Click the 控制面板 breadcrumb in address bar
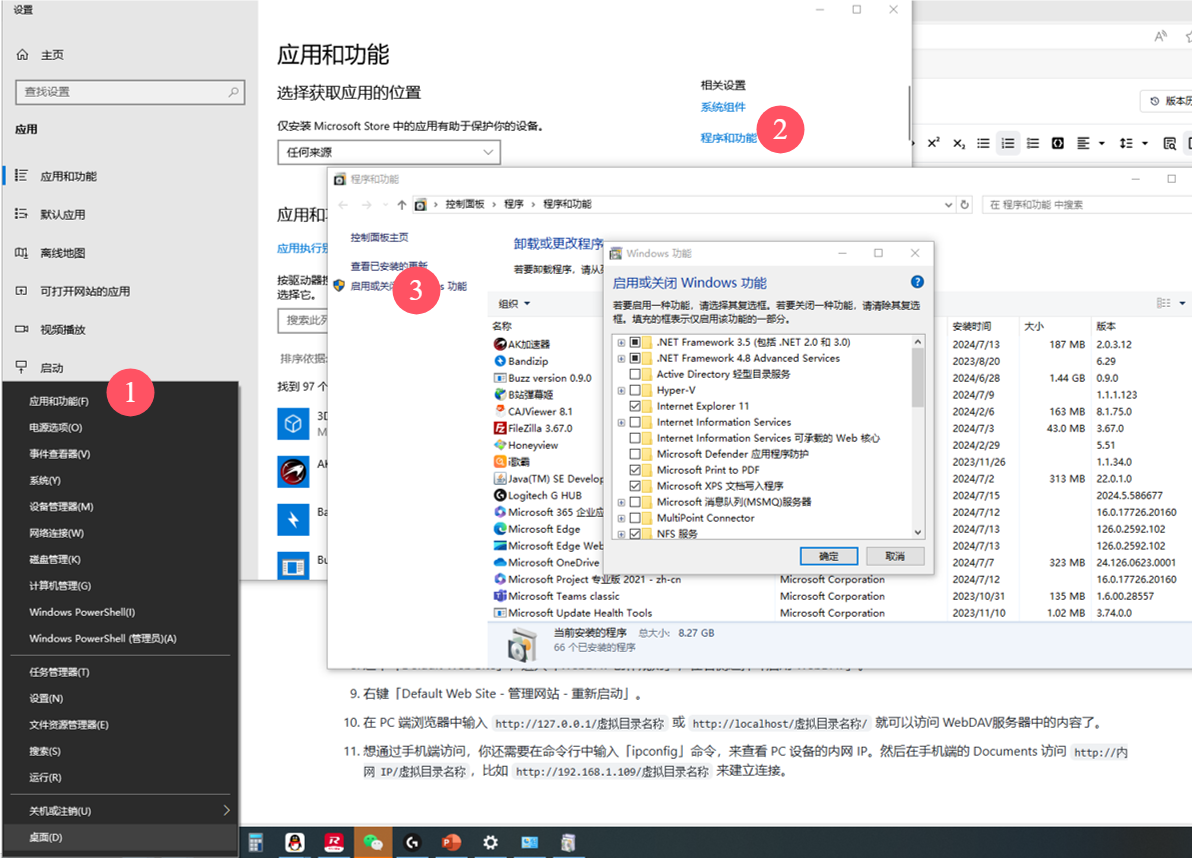 [464, 204]
